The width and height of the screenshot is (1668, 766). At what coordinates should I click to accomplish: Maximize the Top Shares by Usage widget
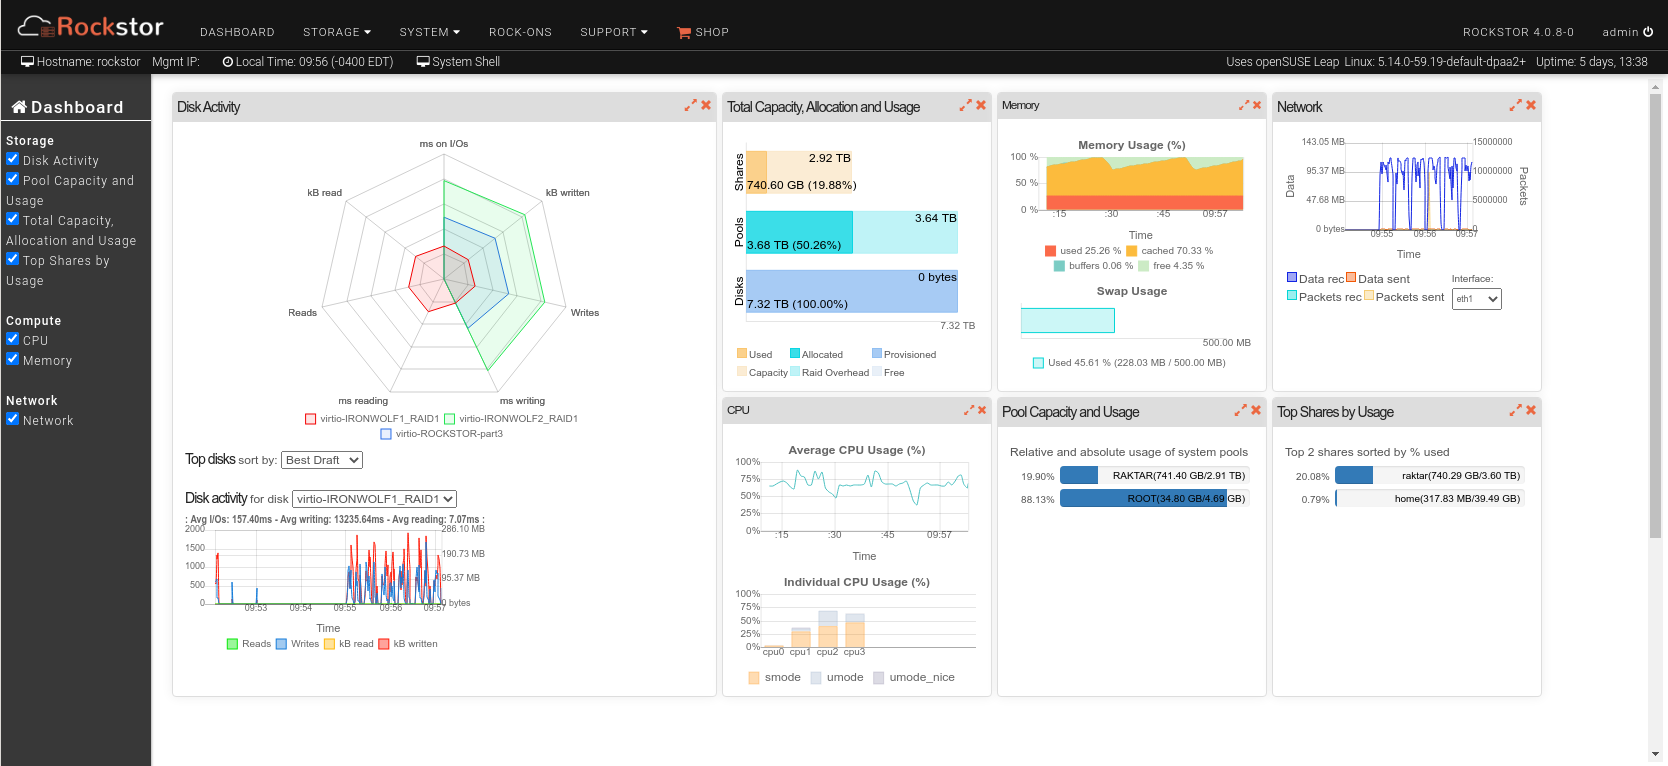pos(1515,410)
